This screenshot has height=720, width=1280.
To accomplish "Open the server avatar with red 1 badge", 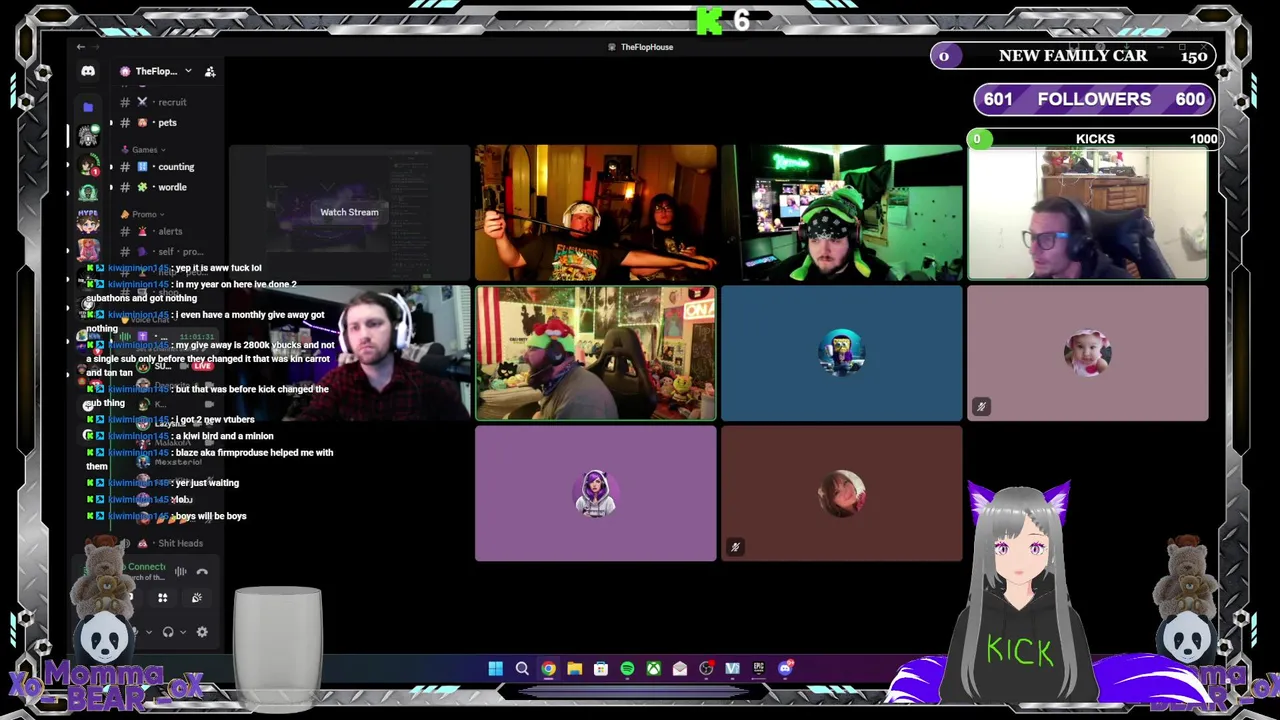I will point(88,164).
